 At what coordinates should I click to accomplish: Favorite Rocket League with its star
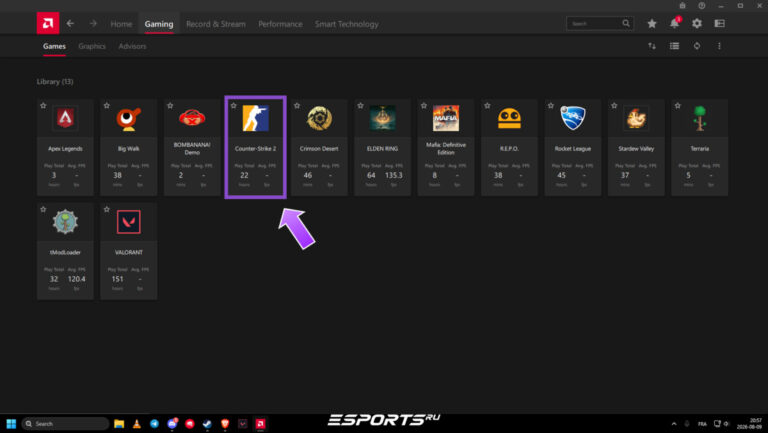click(x=551, y=105)
